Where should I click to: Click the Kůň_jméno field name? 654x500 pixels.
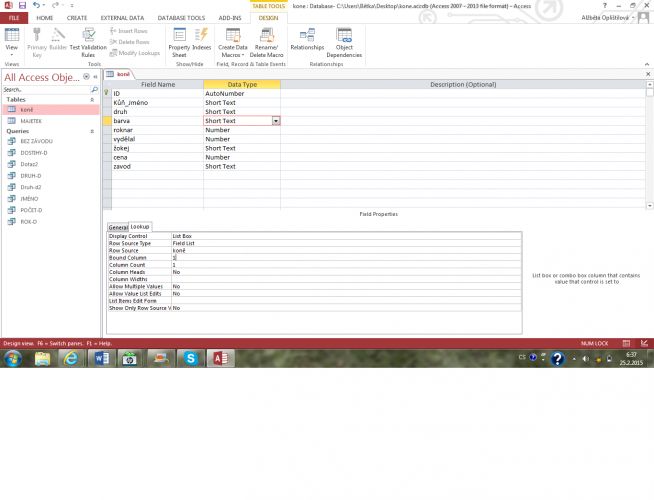[158, 103]
